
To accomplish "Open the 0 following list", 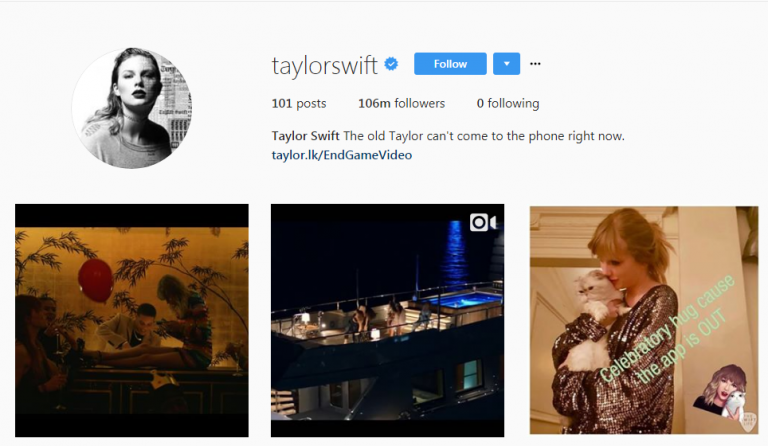I will 508,103.
